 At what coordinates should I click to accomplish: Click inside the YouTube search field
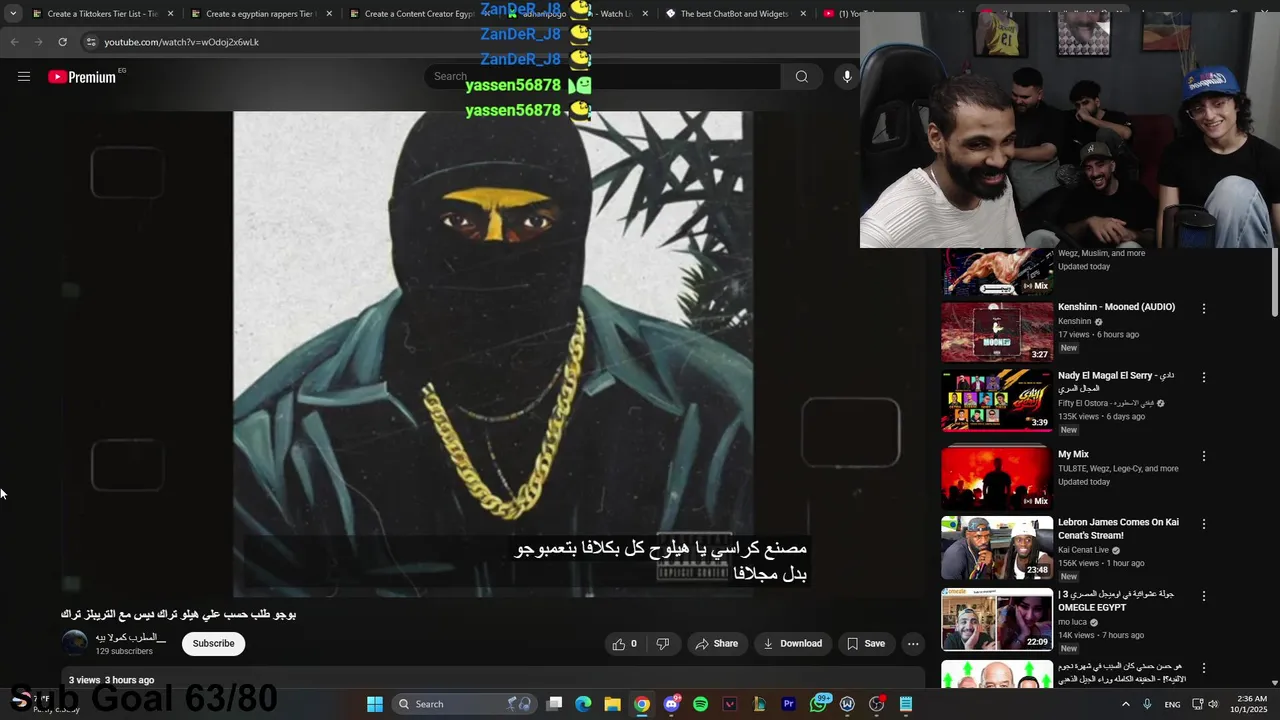point(603,77)
